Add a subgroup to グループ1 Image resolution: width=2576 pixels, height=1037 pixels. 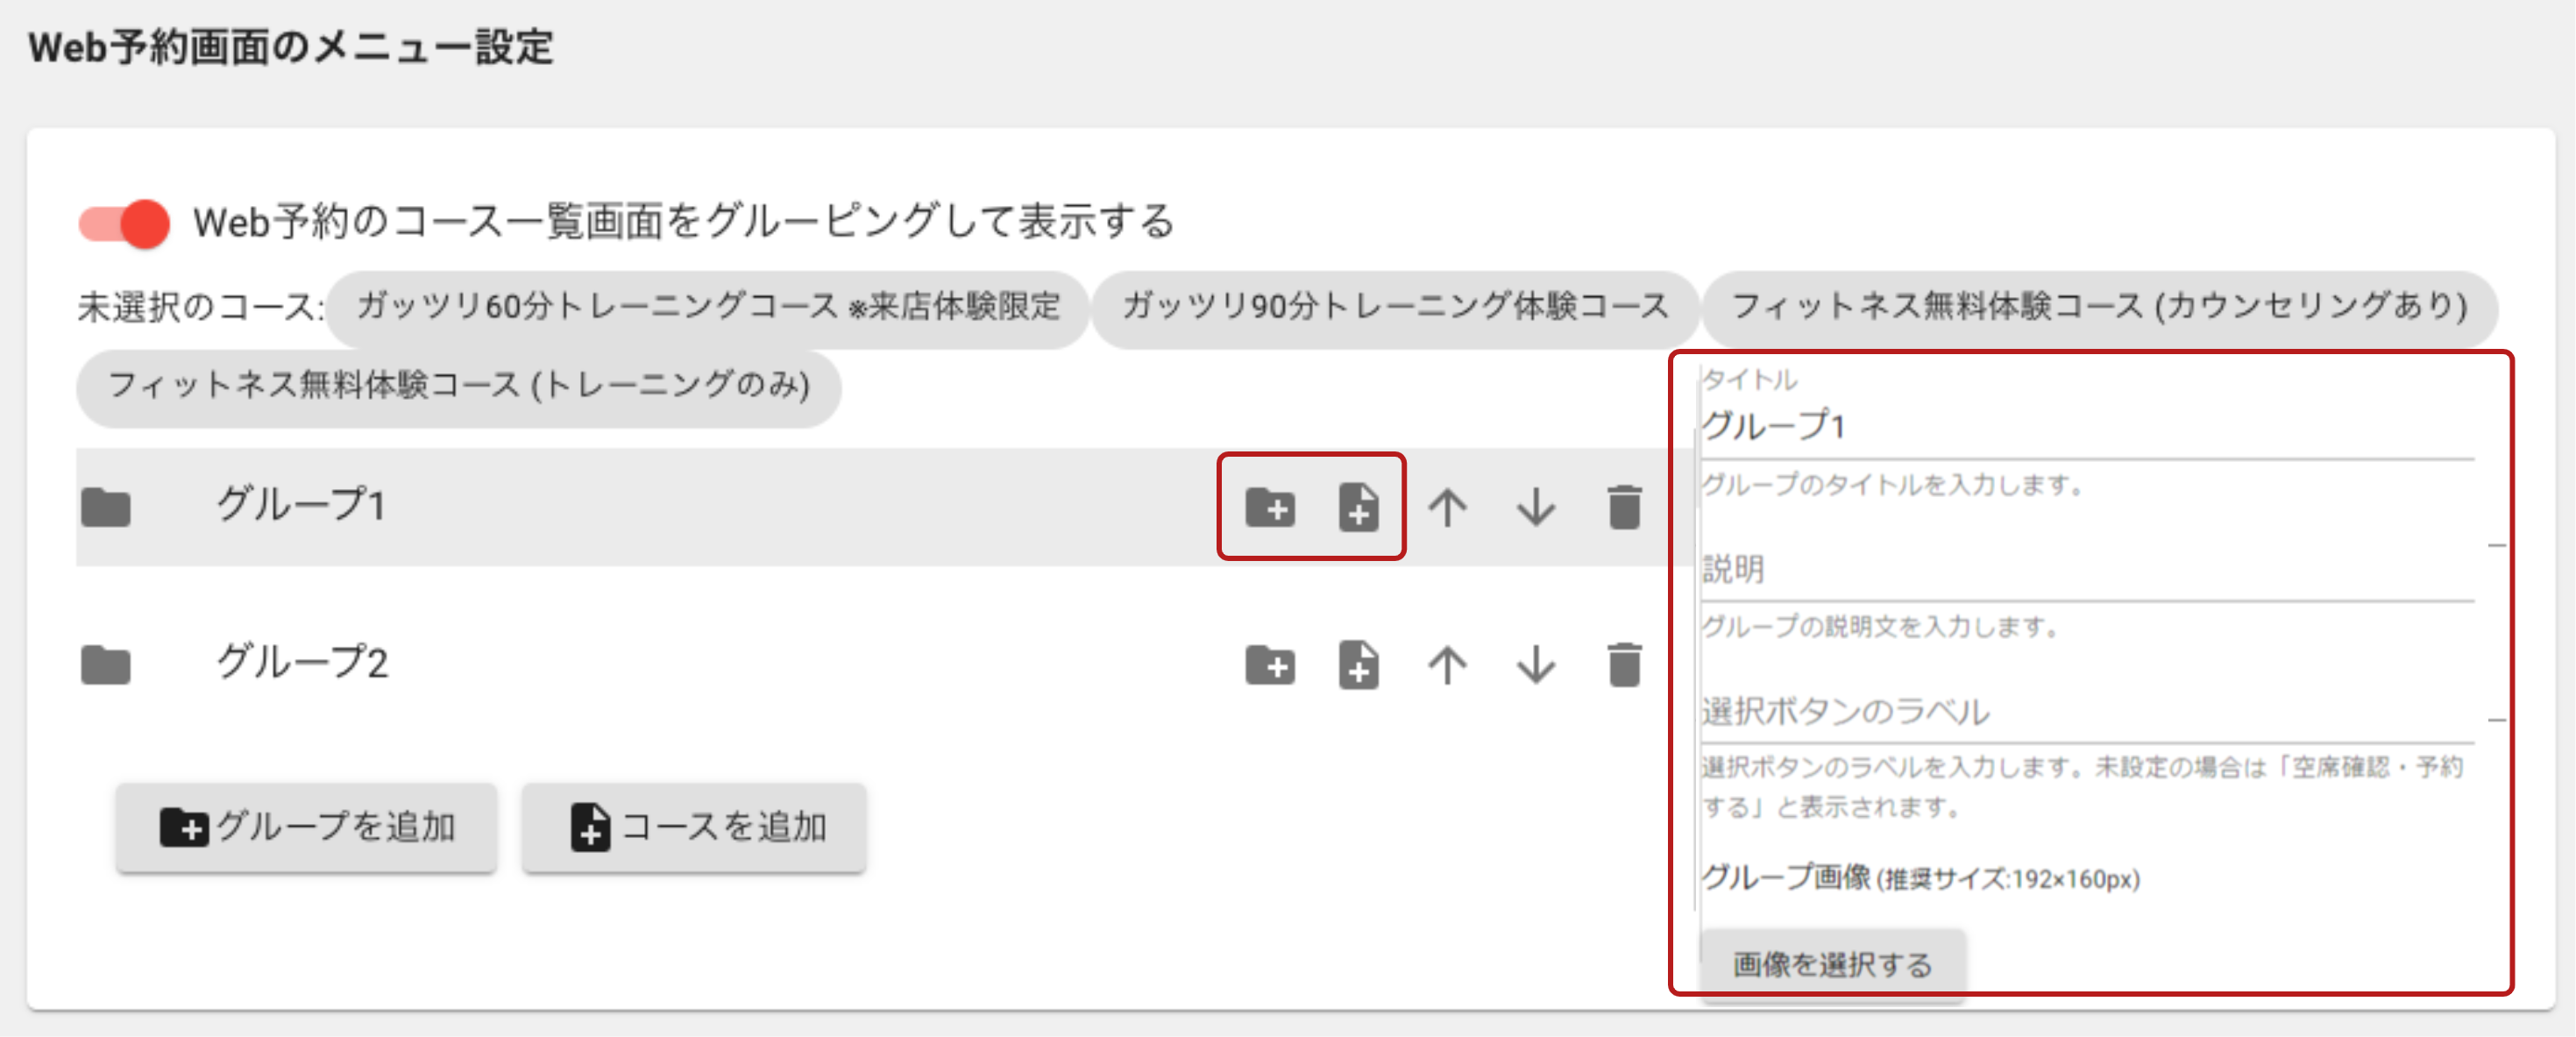(x=1270, y=507)
